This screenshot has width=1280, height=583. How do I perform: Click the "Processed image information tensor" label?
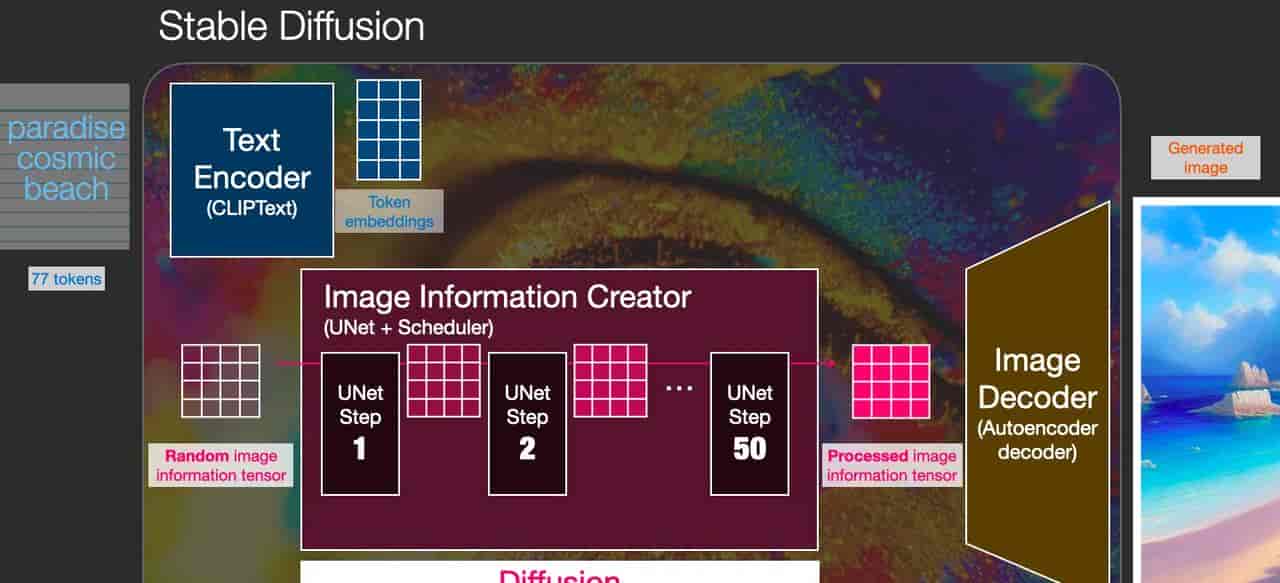coord(892,465)
